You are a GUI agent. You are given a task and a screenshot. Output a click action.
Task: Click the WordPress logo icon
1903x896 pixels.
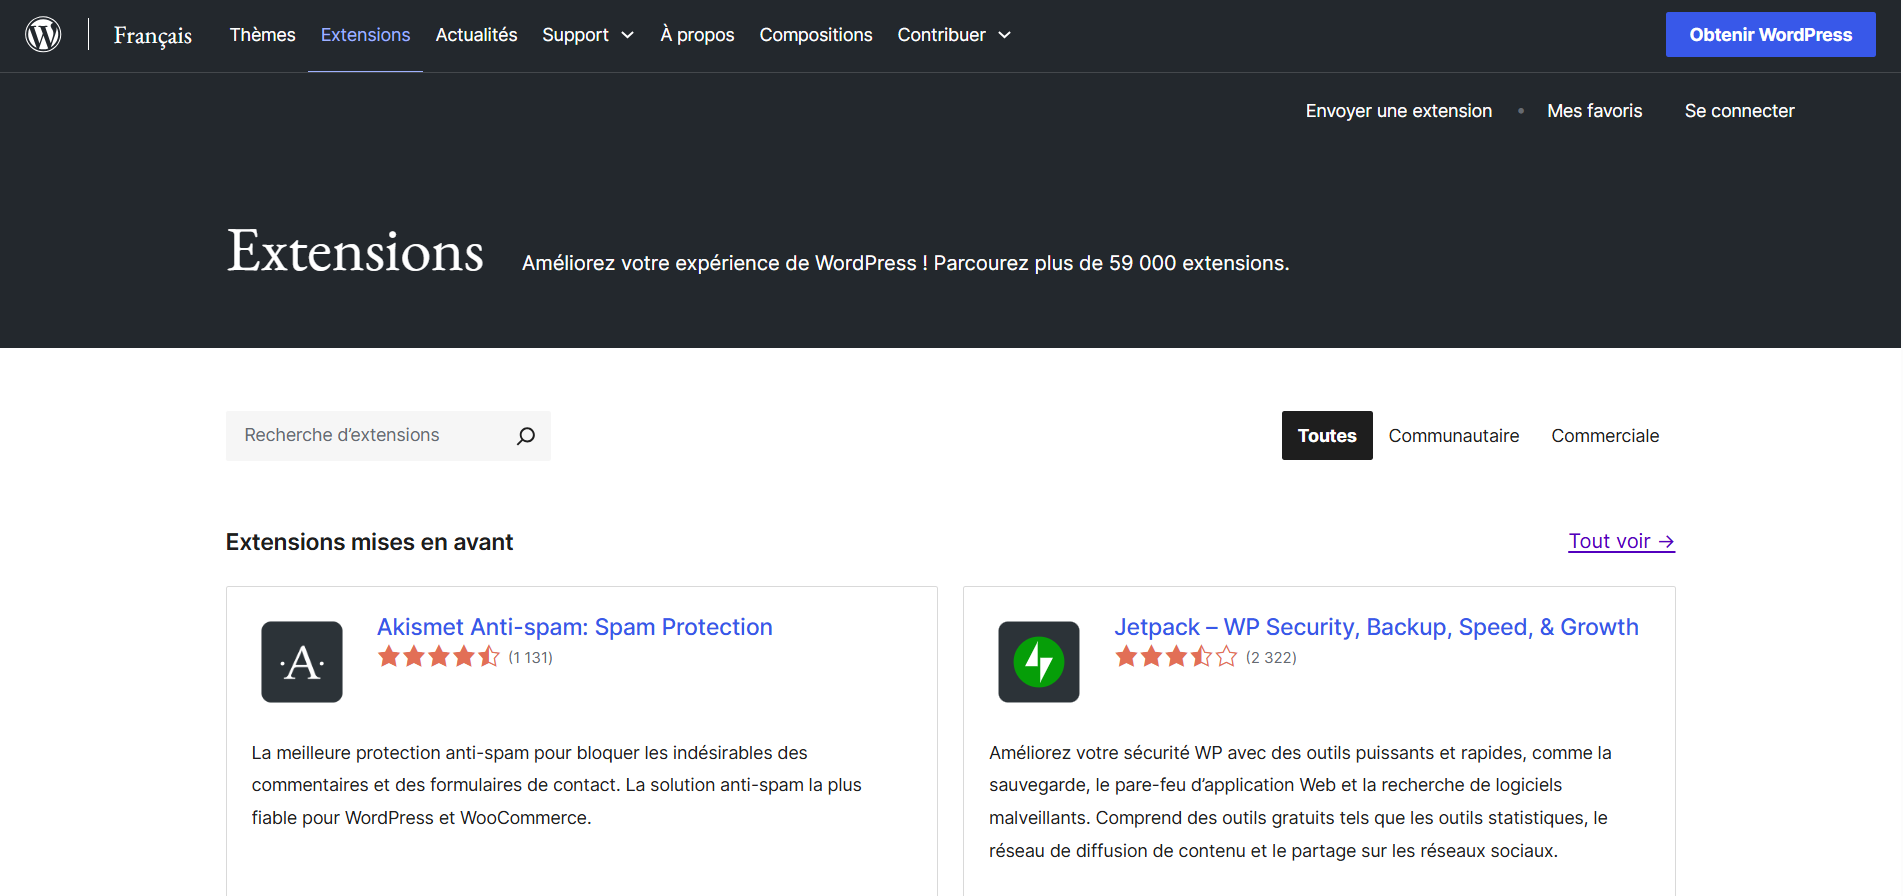(x=43, y=35)
